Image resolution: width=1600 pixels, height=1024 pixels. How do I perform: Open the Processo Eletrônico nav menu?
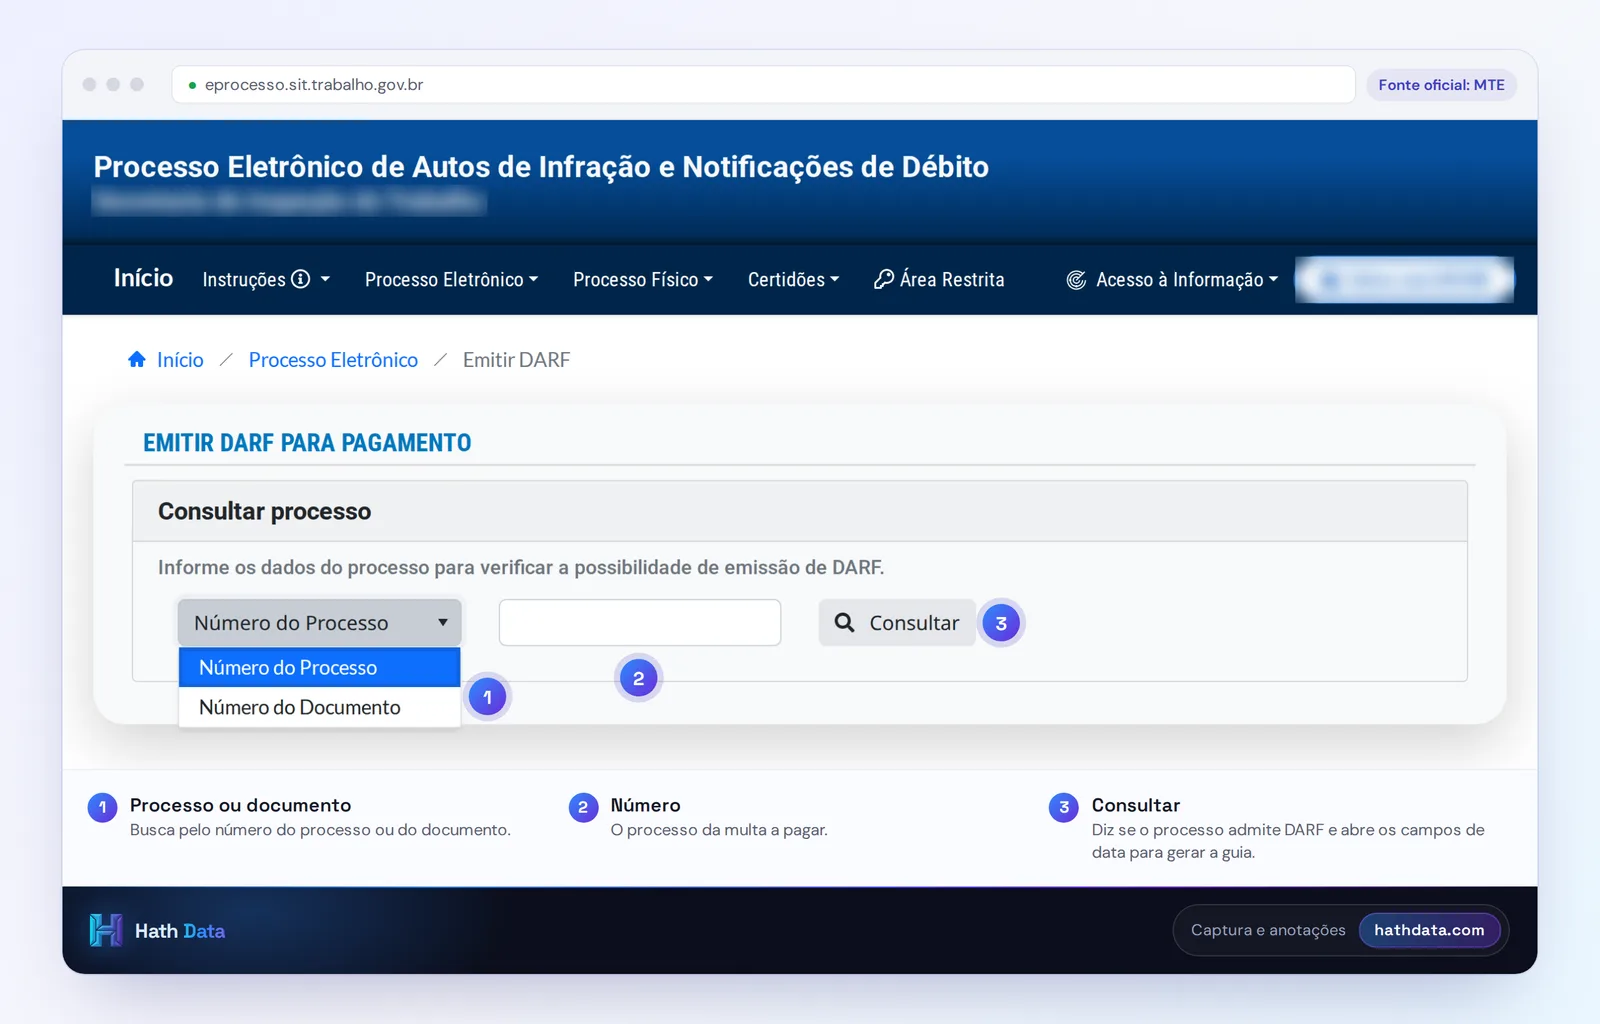coord(451,280)
